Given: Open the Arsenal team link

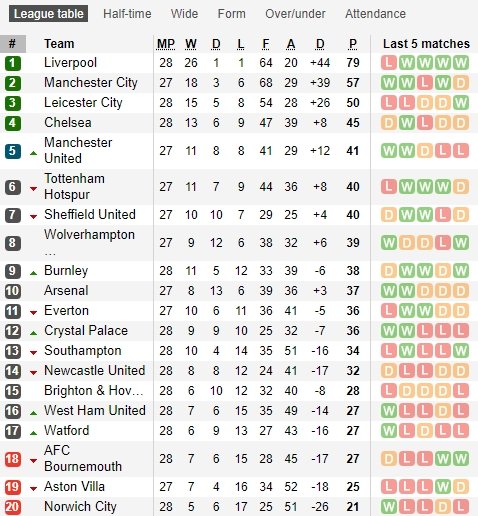Looking at the screenshot, I should (x=66, y=290).
